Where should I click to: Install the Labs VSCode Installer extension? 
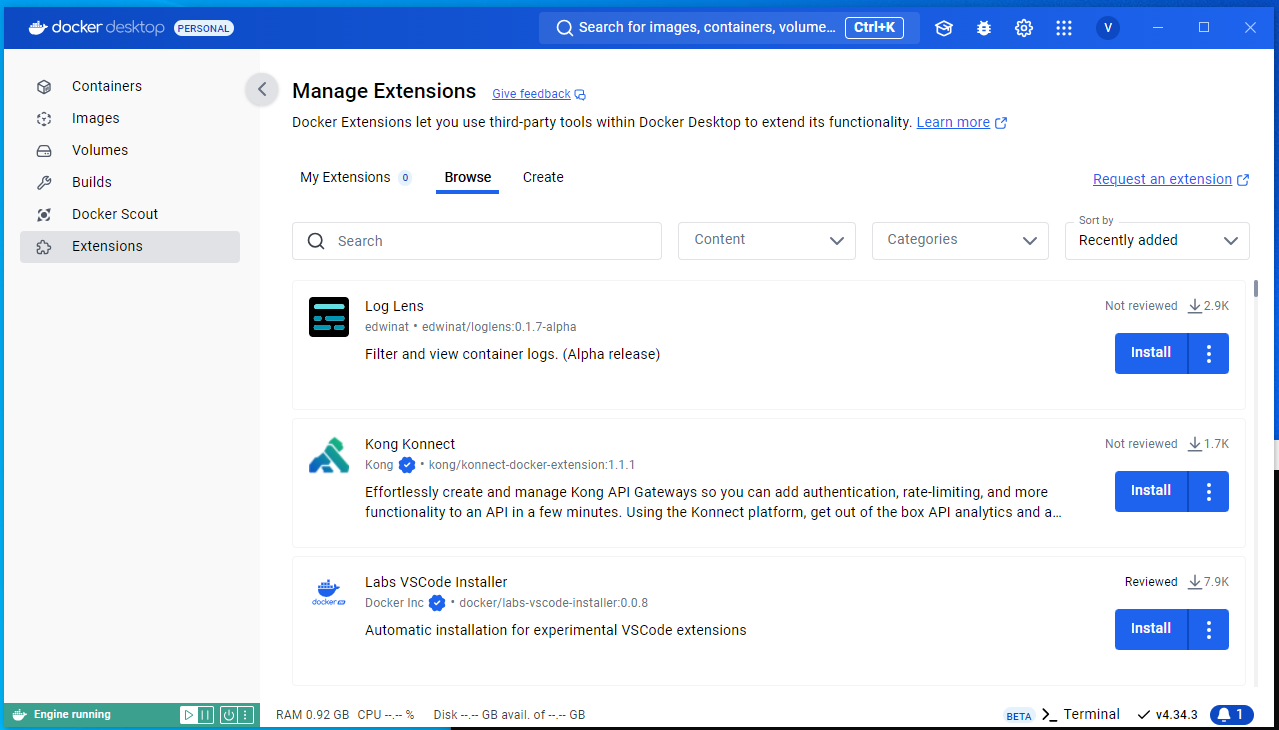pyautogui.click(x=1151, y=629)
